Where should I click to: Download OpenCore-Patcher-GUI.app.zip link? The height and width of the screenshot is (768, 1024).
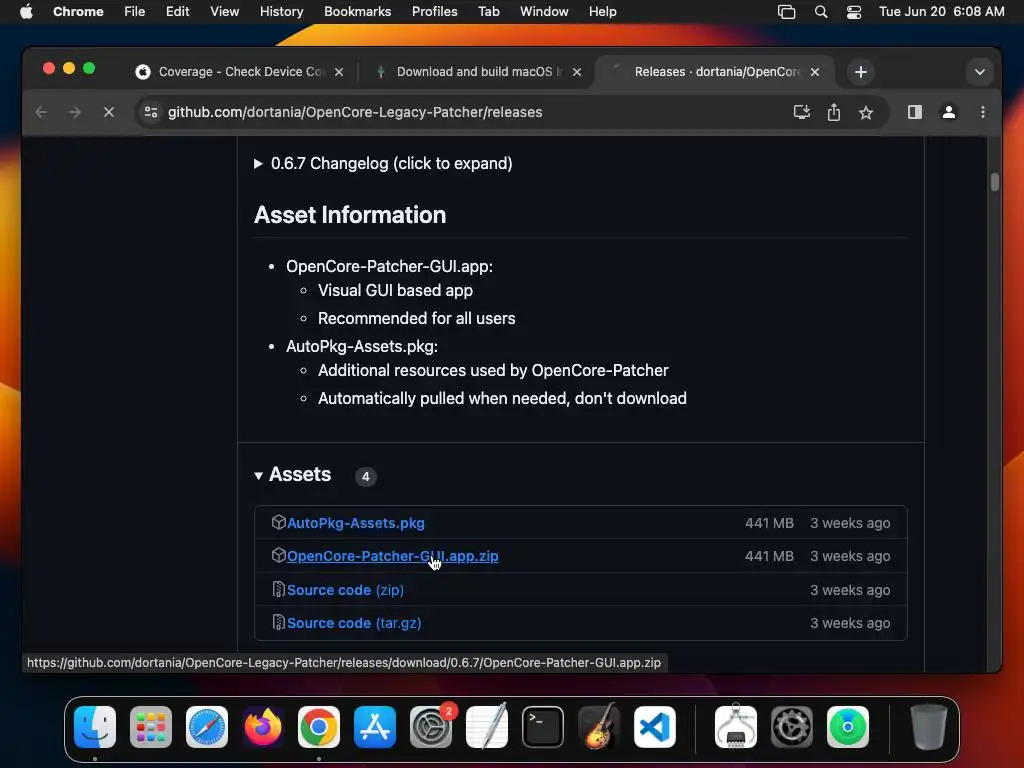pos(392,556)
